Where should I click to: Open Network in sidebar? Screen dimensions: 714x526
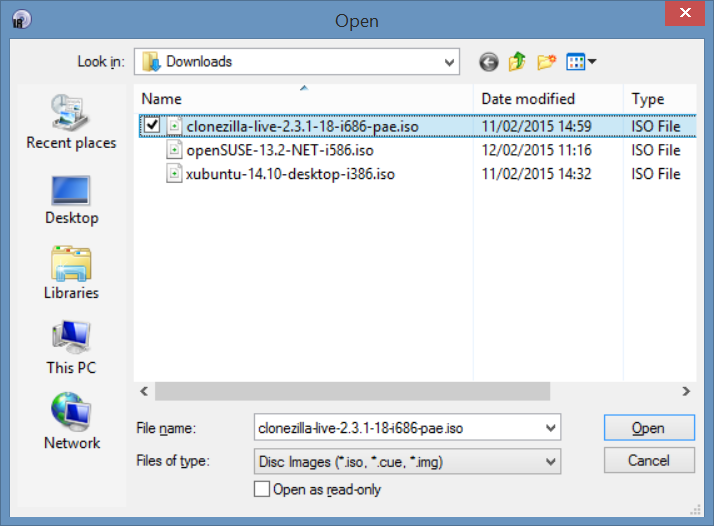(71, 422)
